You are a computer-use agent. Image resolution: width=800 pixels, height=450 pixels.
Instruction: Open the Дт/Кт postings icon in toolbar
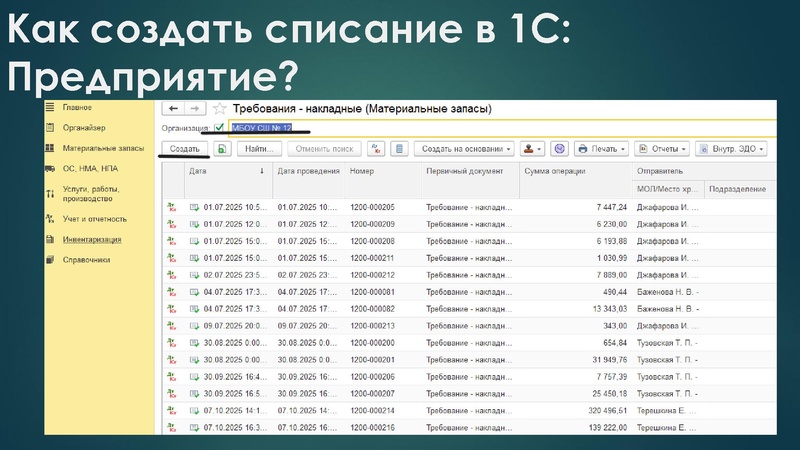(x=376, y=149)
